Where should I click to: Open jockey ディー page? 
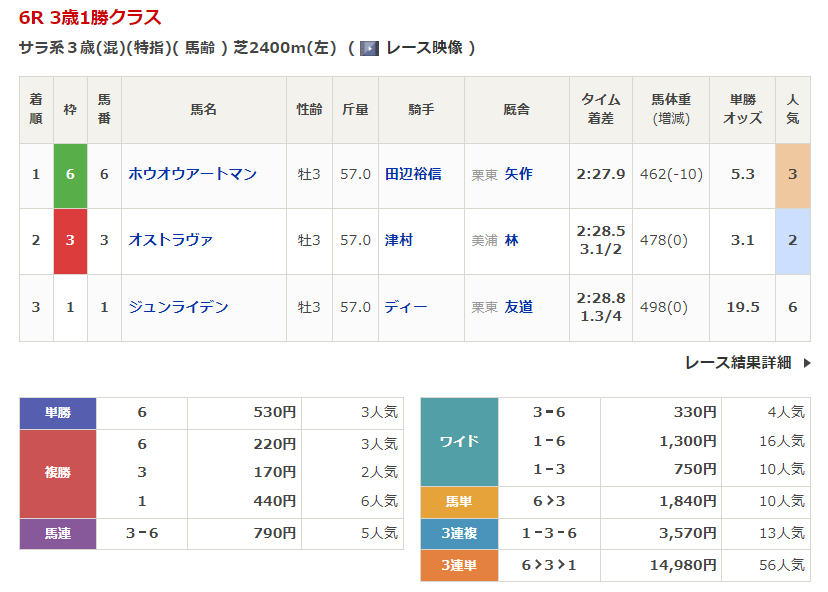point(406,307)
